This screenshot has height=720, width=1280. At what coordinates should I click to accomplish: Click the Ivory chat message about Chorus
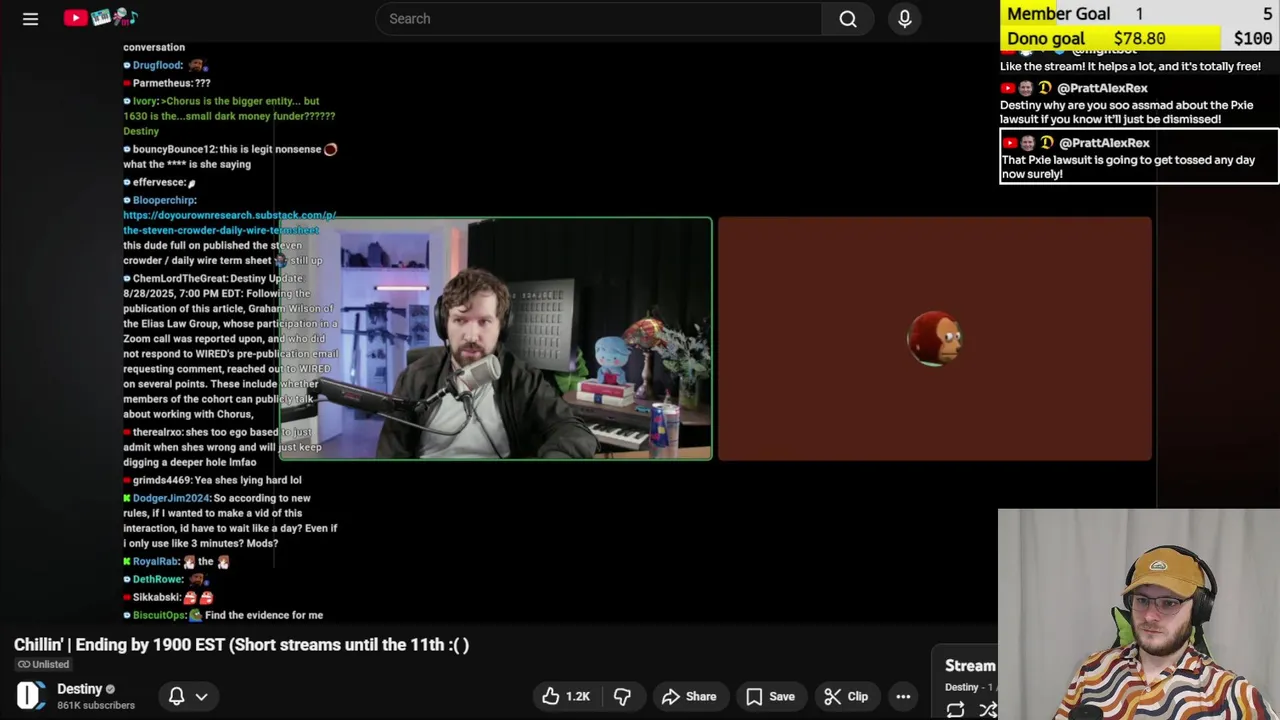pyautogui.click(x=230, y=116)
